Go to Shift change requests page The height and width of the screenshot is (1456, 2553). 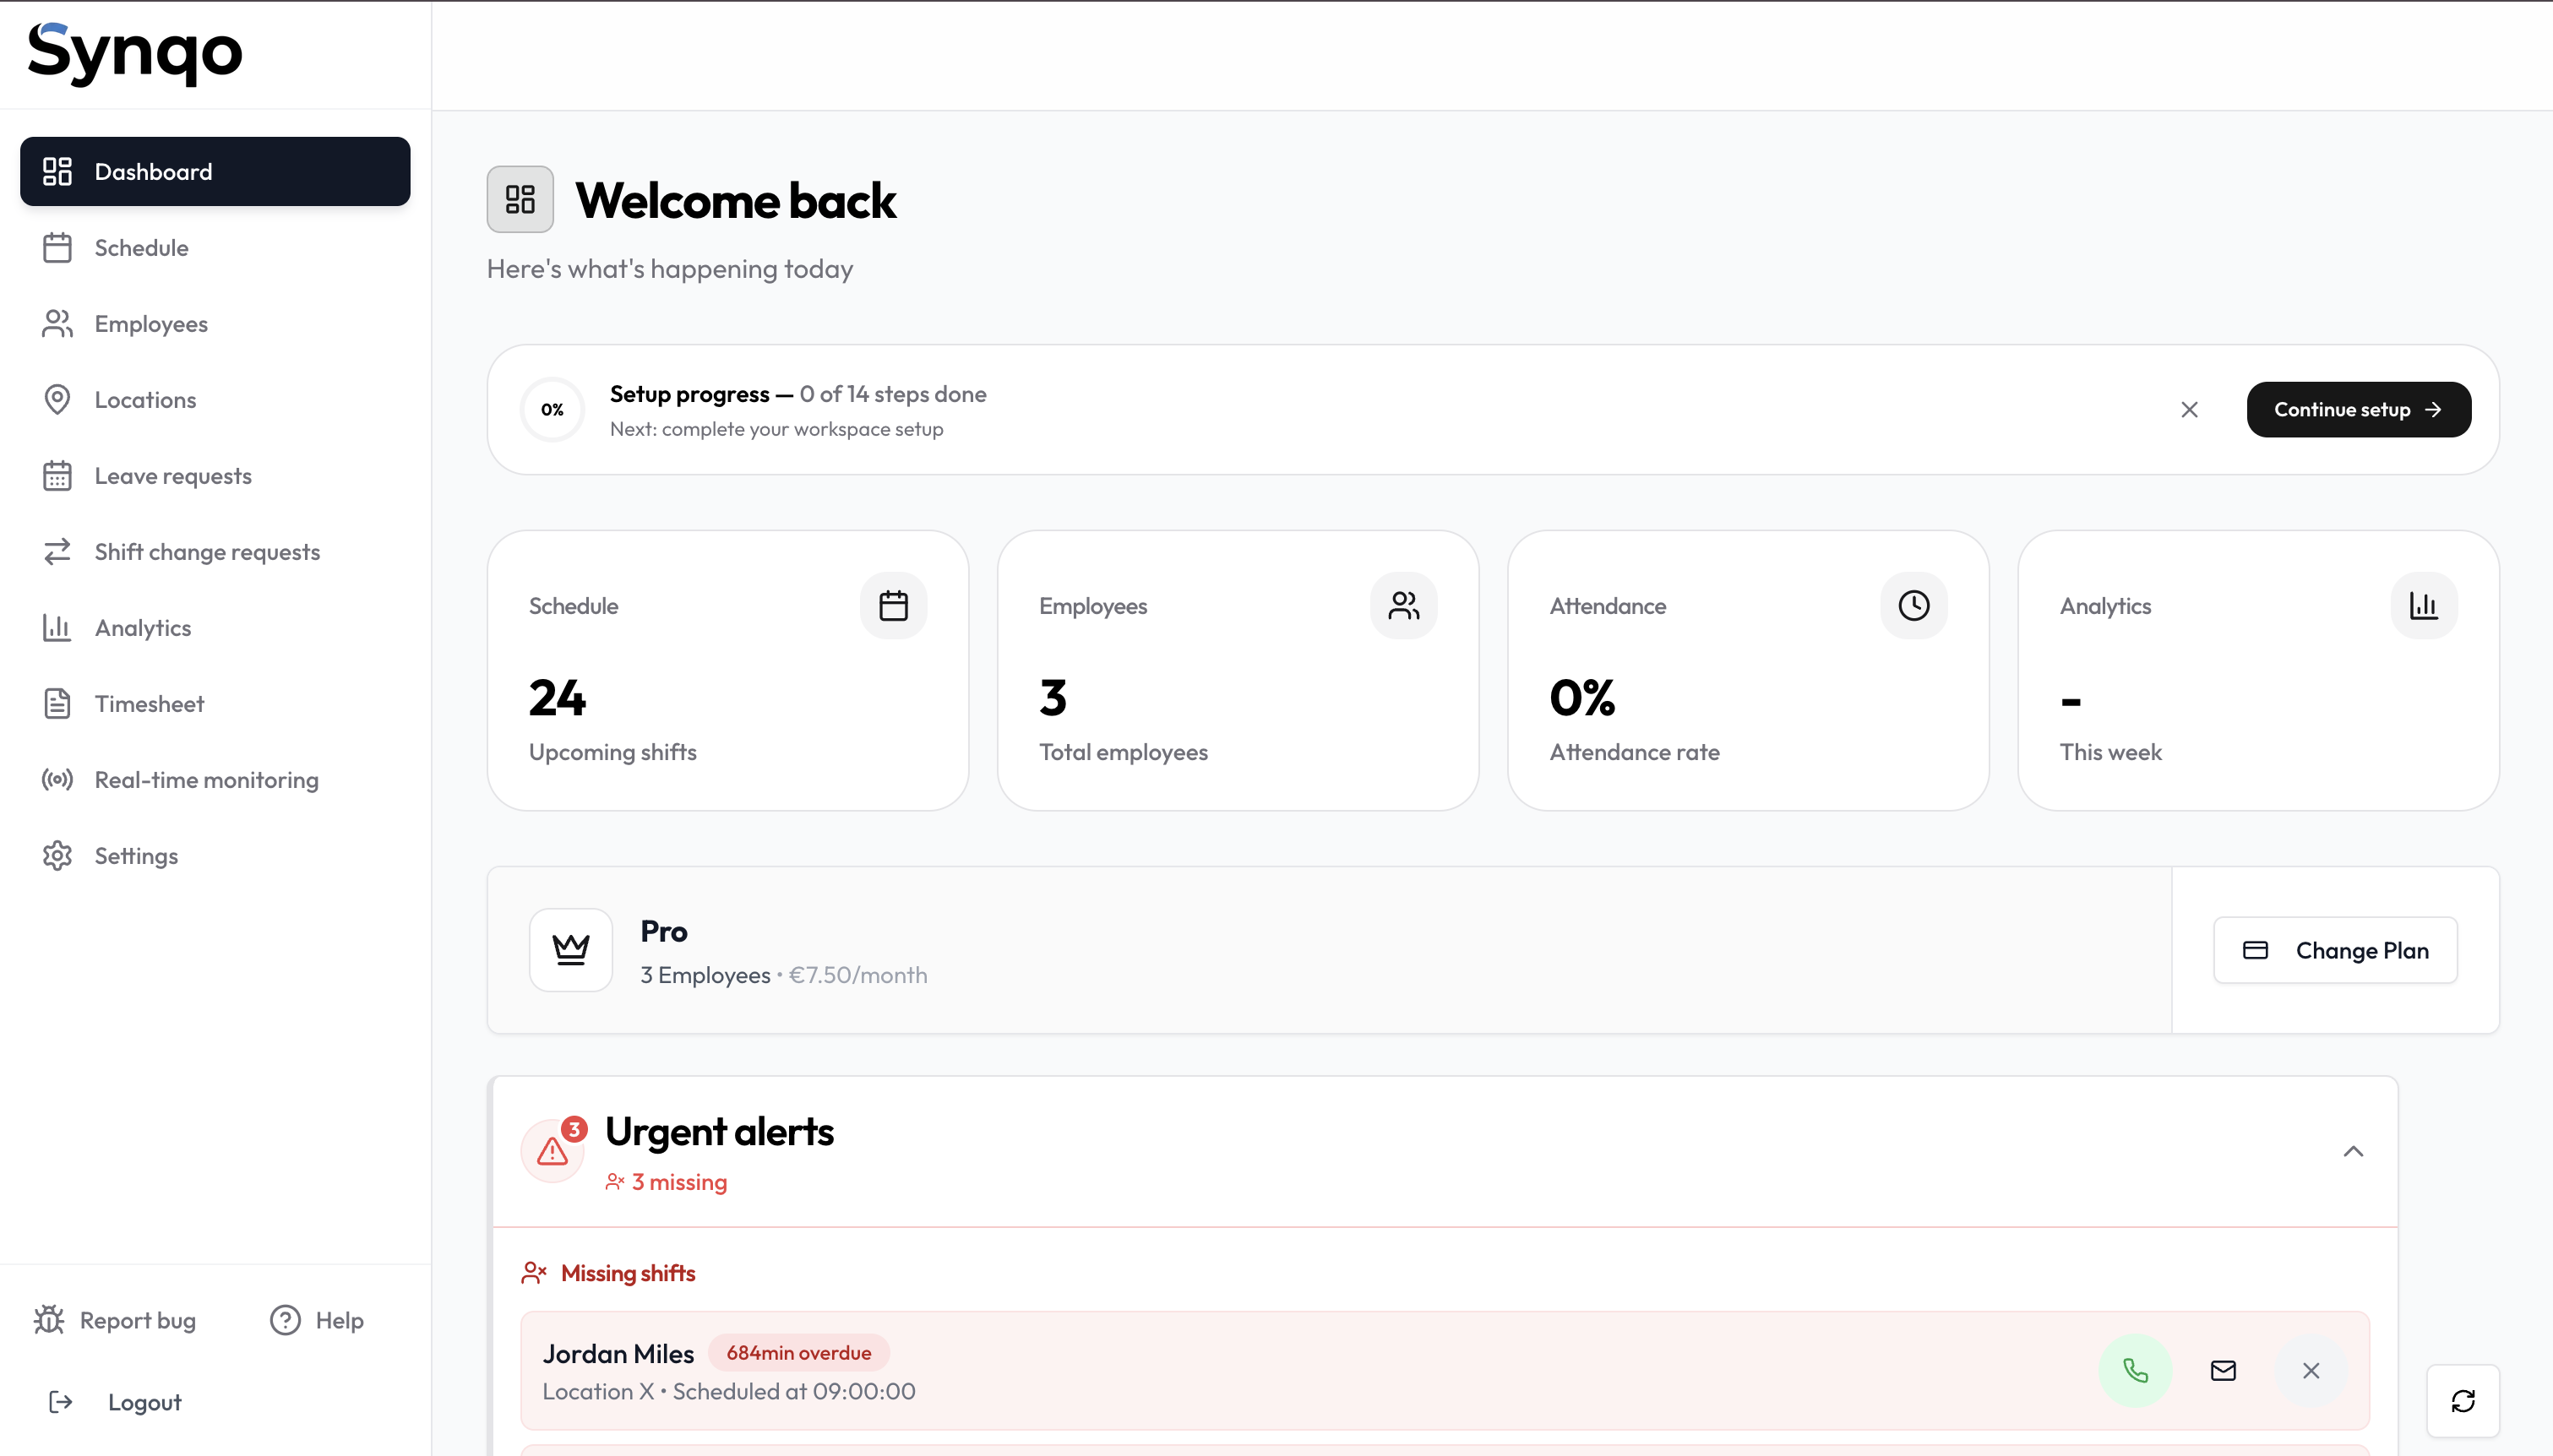pyautogui.click(x=207, y=552)
